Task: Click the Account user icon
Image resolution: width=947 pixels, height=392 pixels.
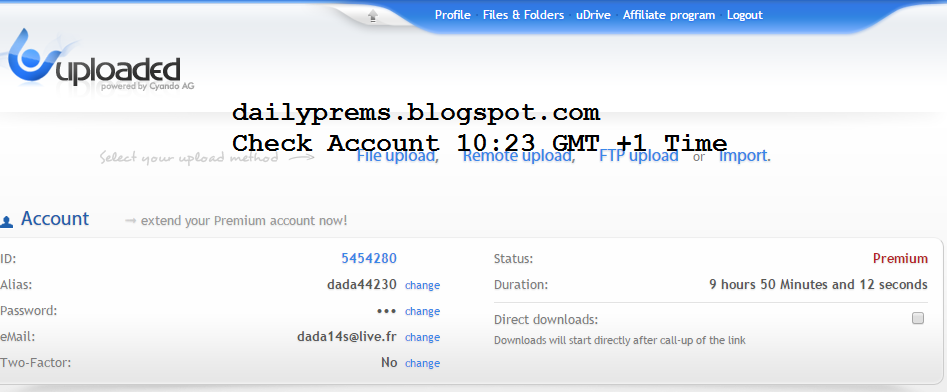Action: (x=7, y=222)
